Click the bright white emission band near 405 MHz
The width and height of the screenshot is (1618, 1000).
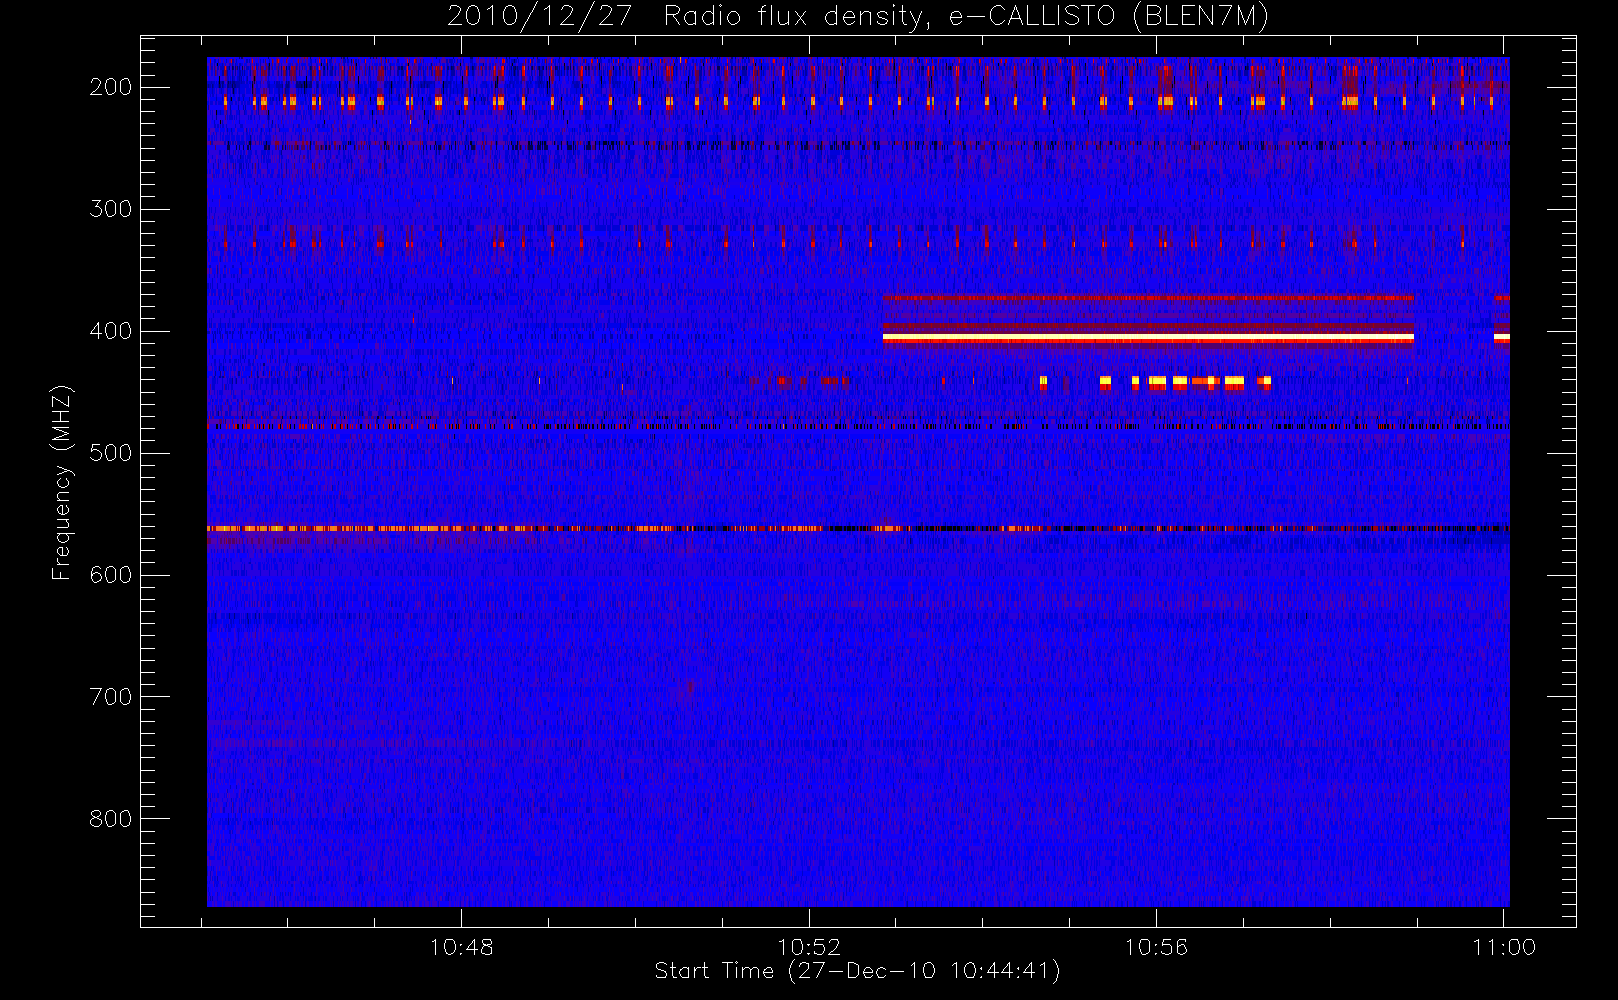coord(1148,339)
